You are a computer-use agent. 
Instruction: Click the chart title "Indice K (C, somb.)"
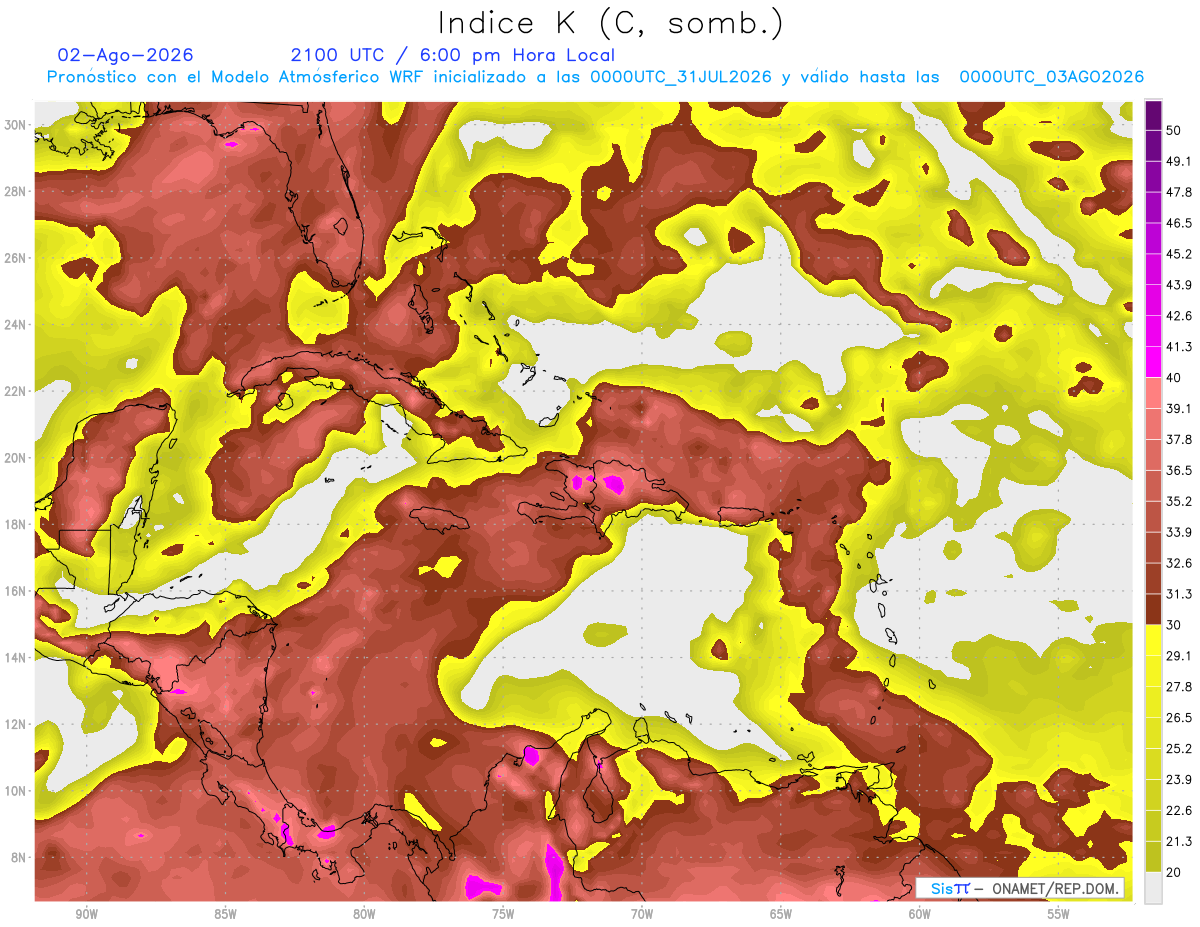point(611,23)
